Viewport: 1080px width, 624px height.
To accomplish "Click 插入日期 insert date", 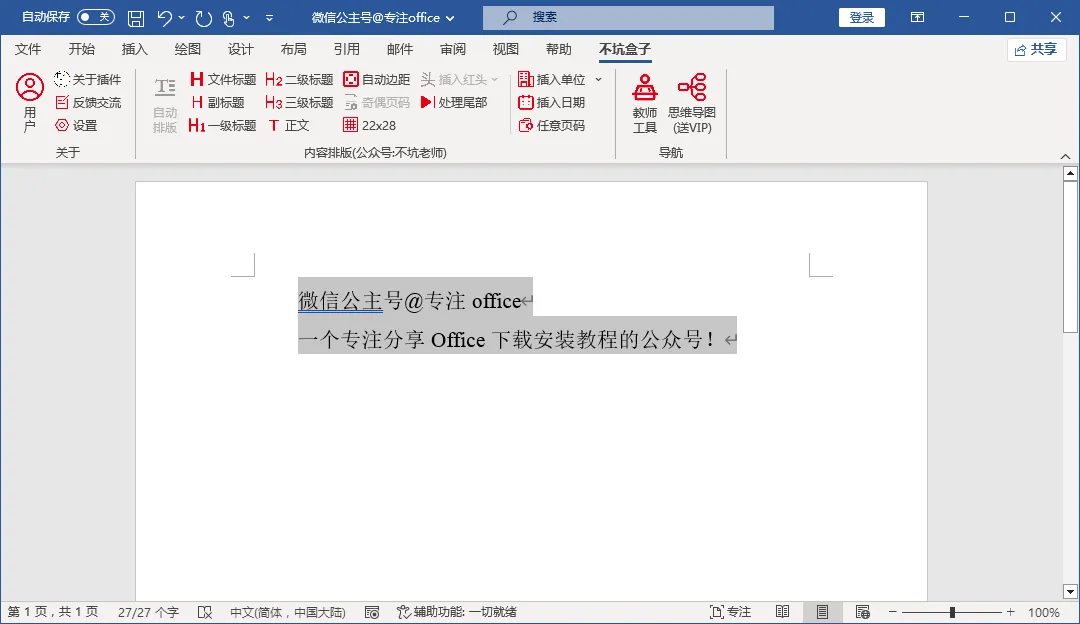I will (x=552, y=102).
